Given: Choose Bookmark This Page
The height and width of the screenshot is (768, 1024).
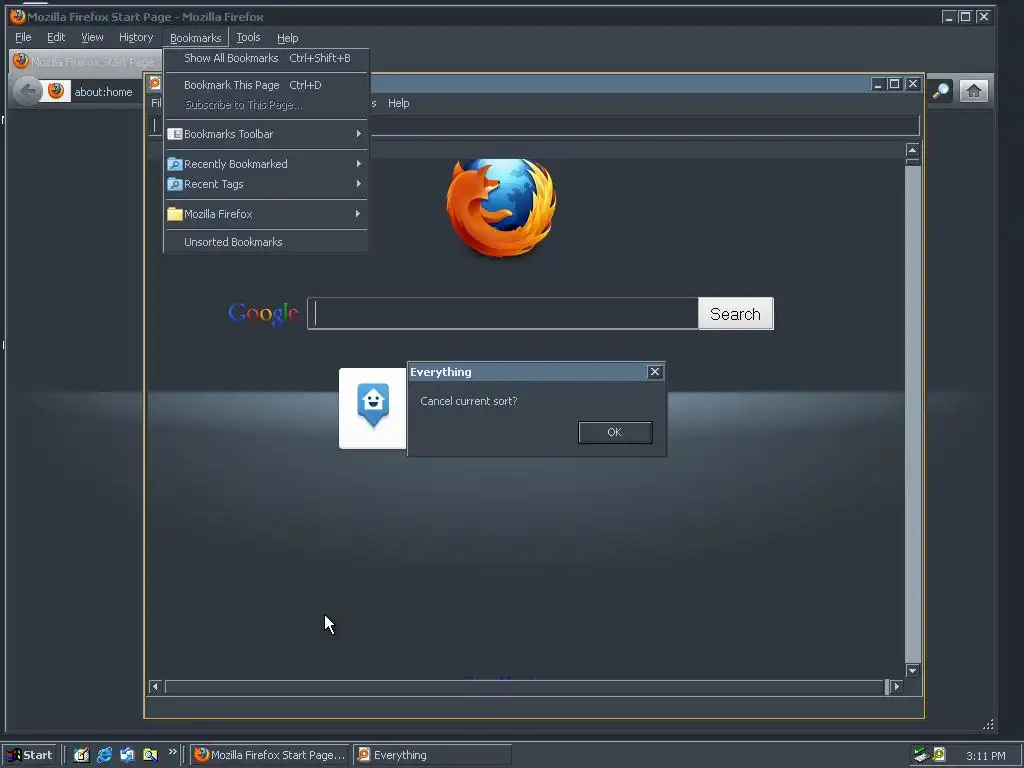Looking at the screenshot, I should (266, 85).
